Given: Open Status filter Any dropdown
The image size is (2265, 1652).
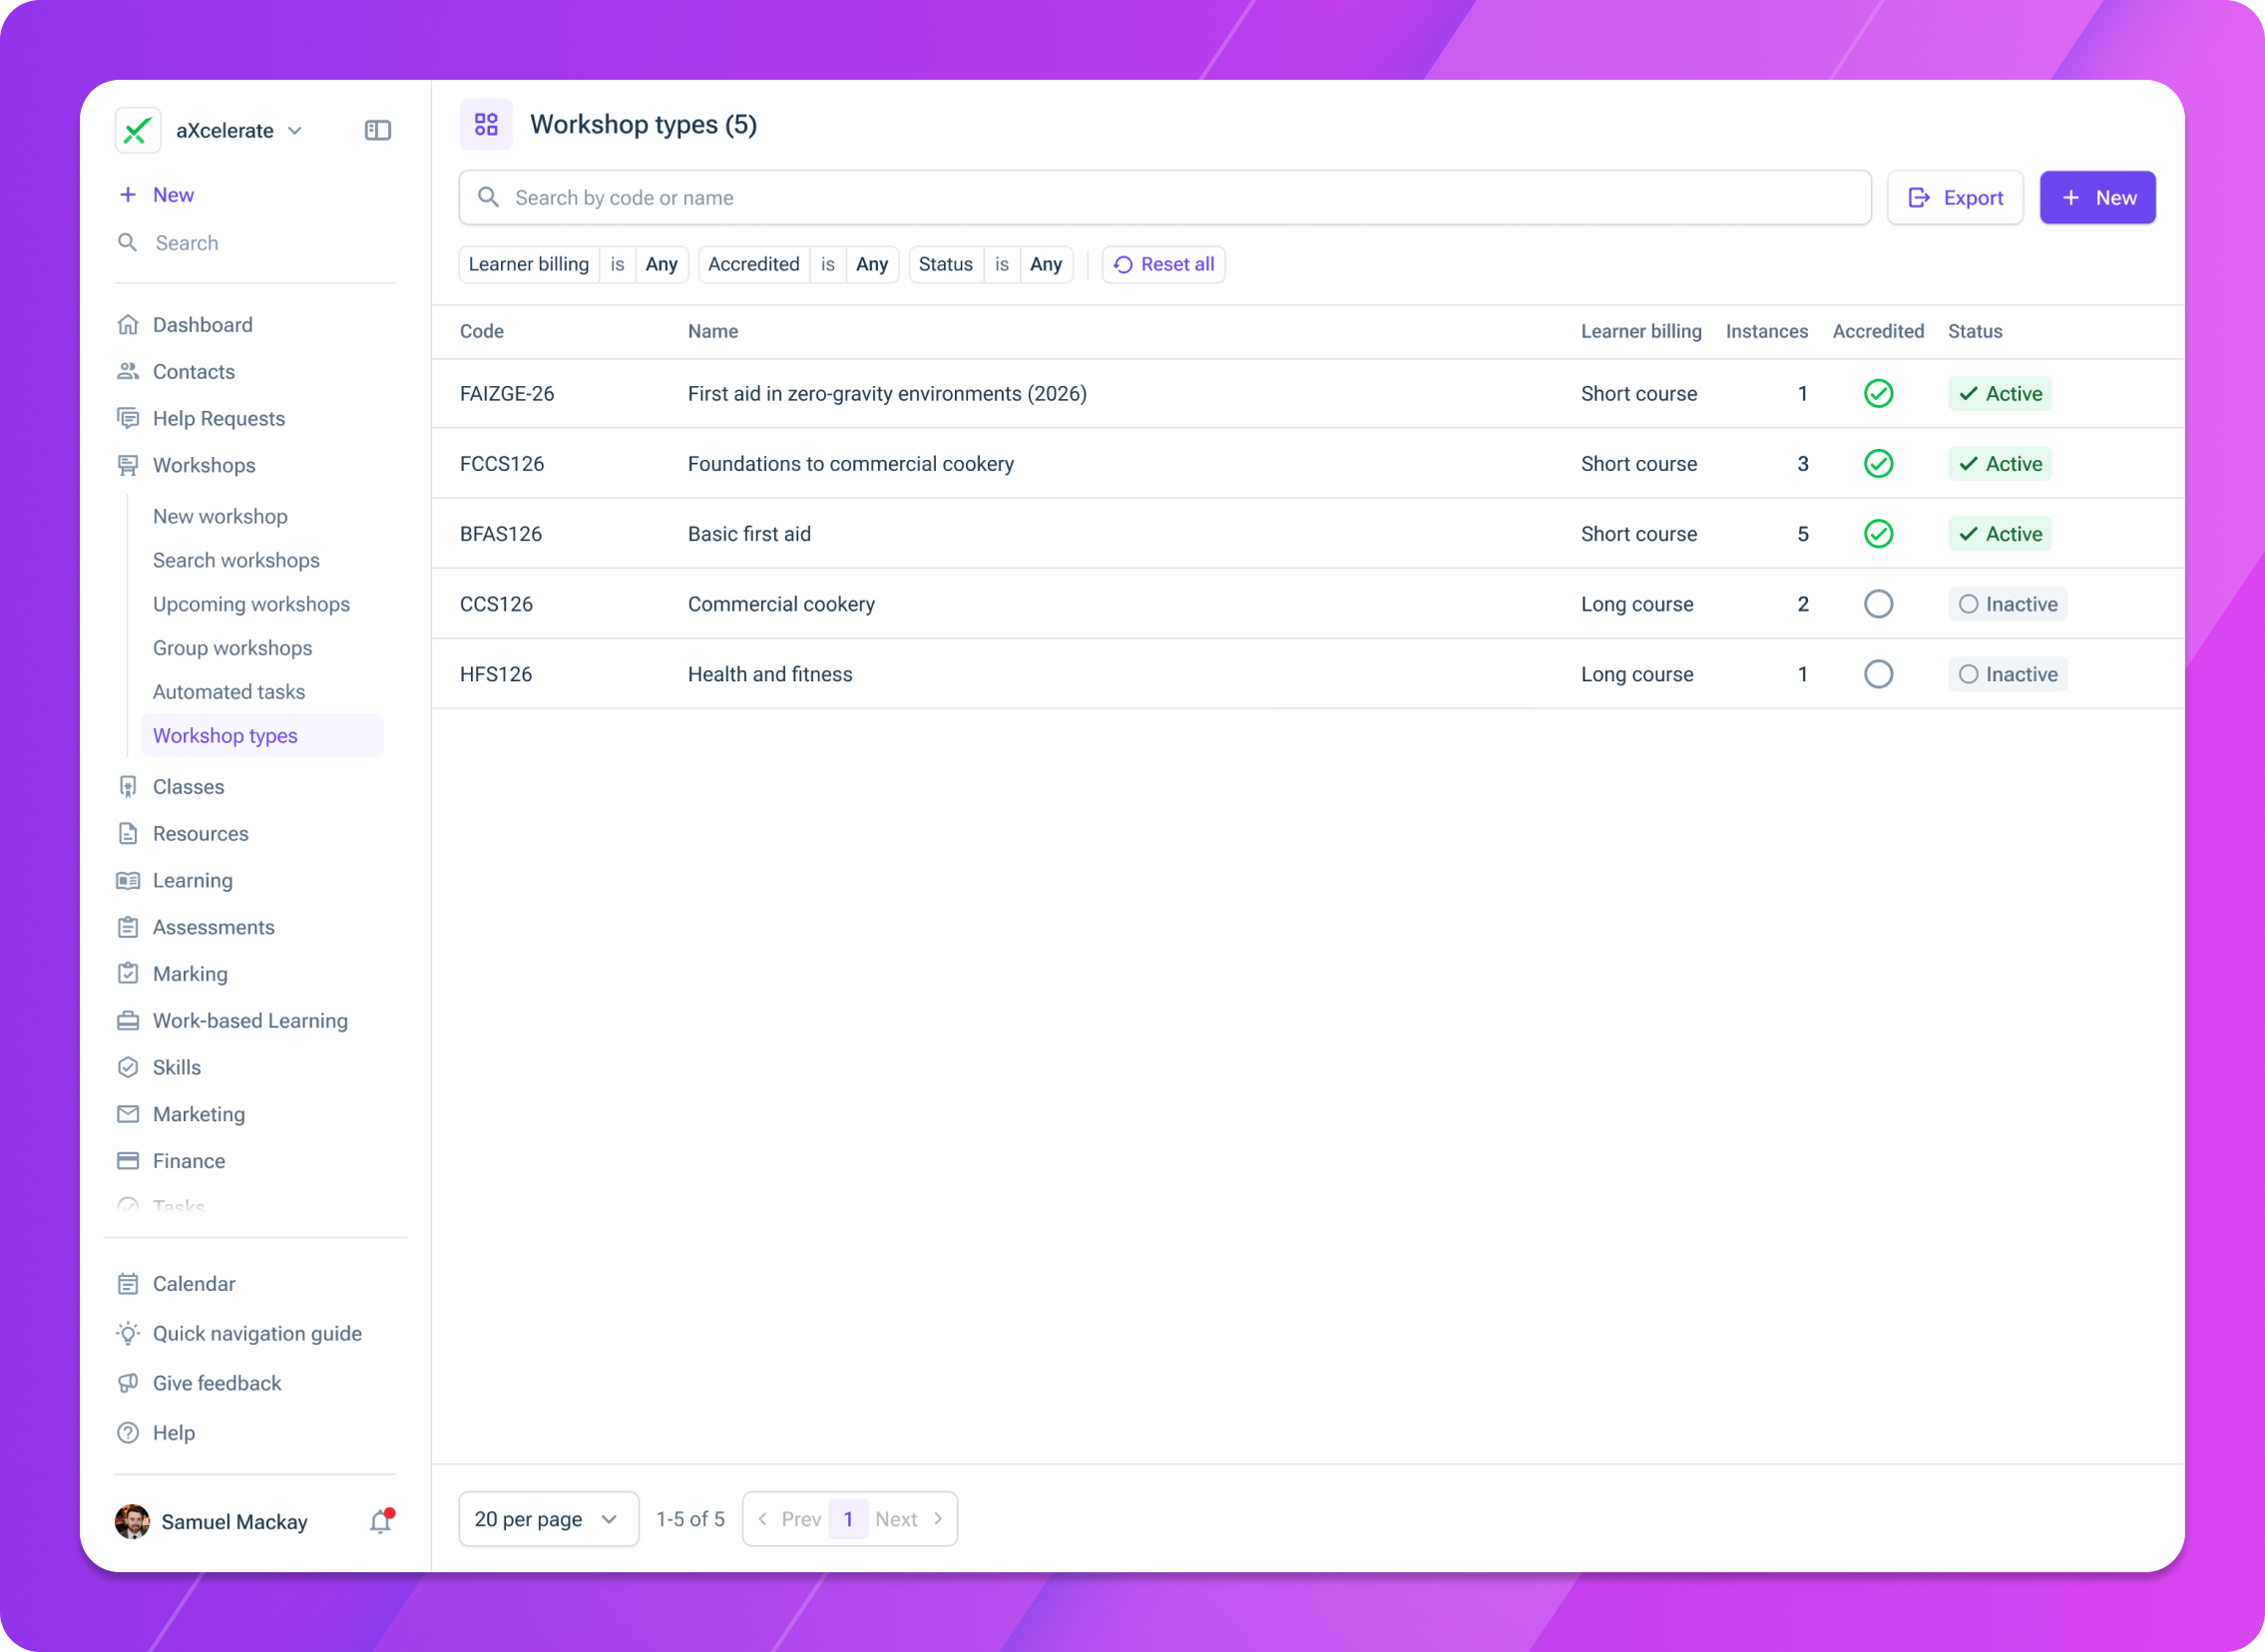Looking at the screenshot, I should point(1046,265).
